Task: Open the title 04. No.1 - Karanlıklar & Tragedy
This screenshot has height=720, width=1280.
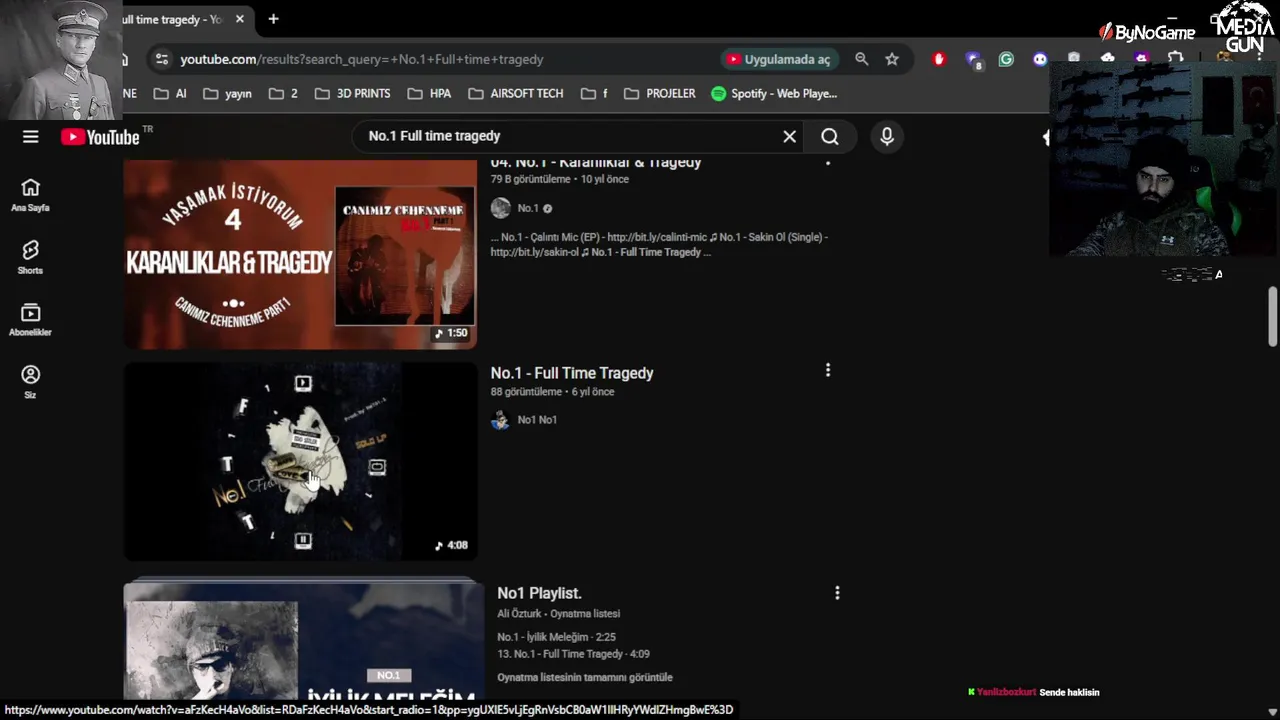Action: tap(595, 163)
